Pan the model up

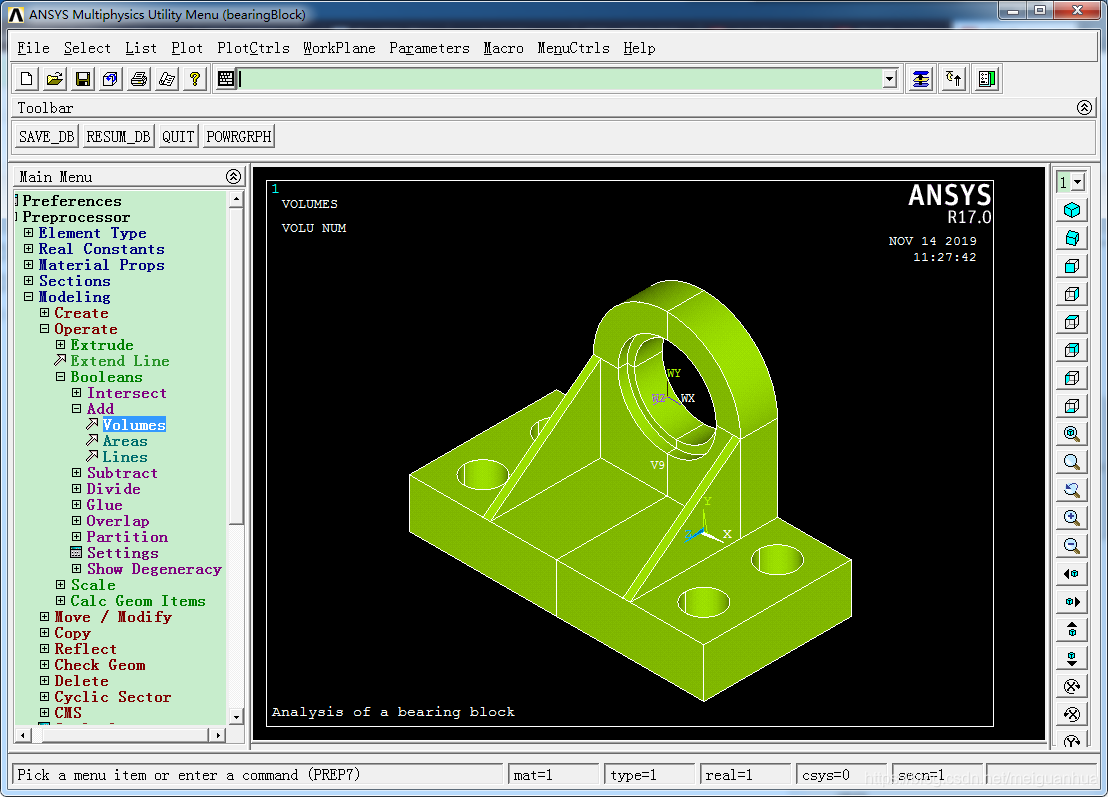point(1072,630)
